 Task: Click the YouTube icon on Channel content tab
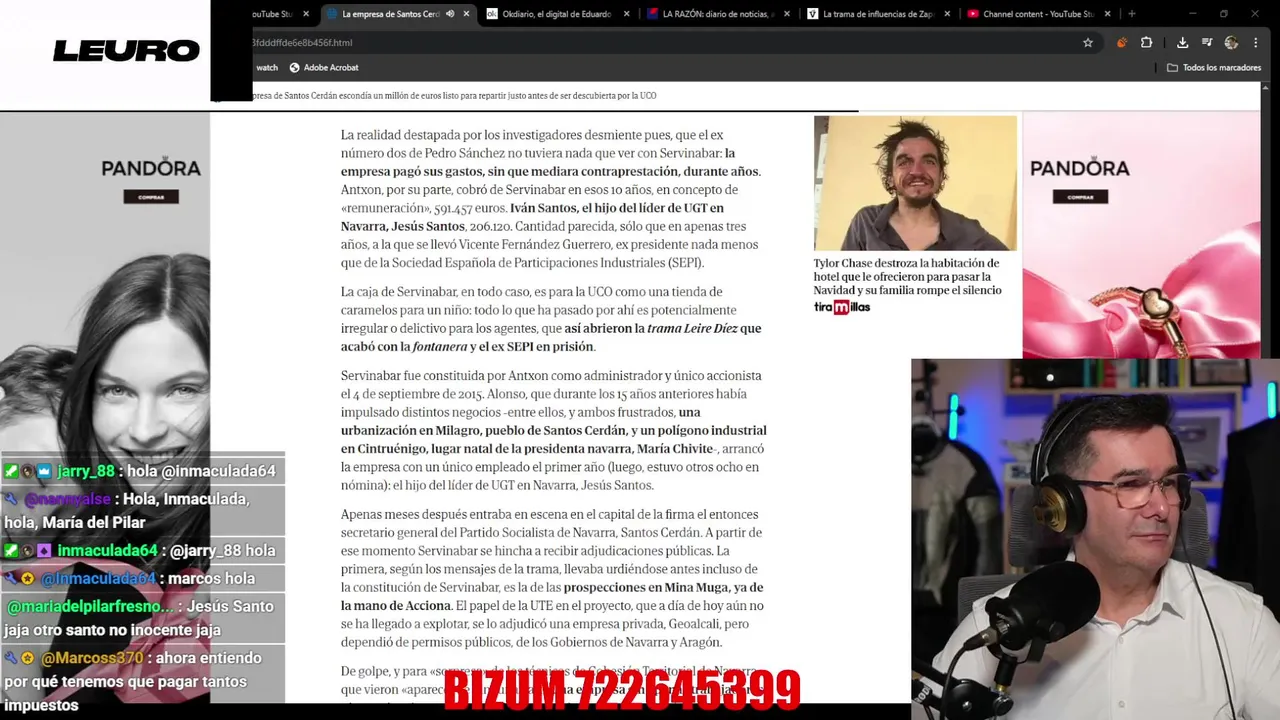tap(973, 14)
